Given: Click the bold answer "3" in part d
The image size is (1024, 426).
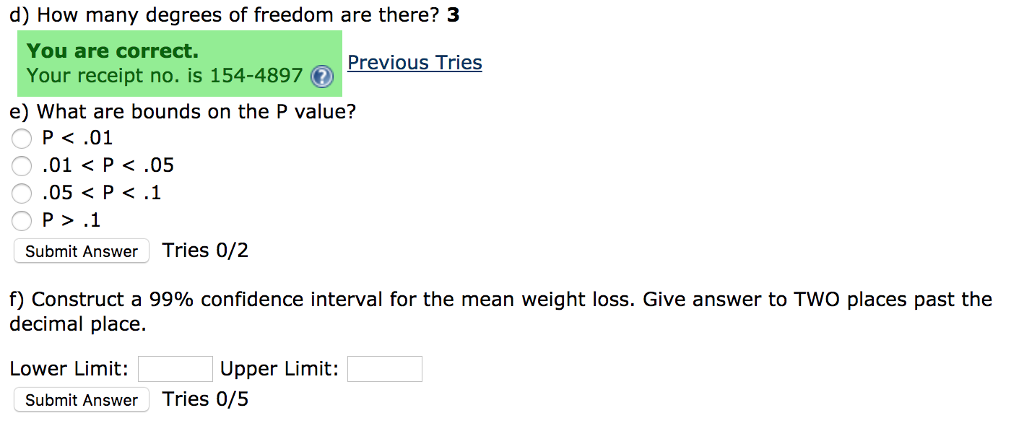Looking at the screenshot, I should coord(453,16).
